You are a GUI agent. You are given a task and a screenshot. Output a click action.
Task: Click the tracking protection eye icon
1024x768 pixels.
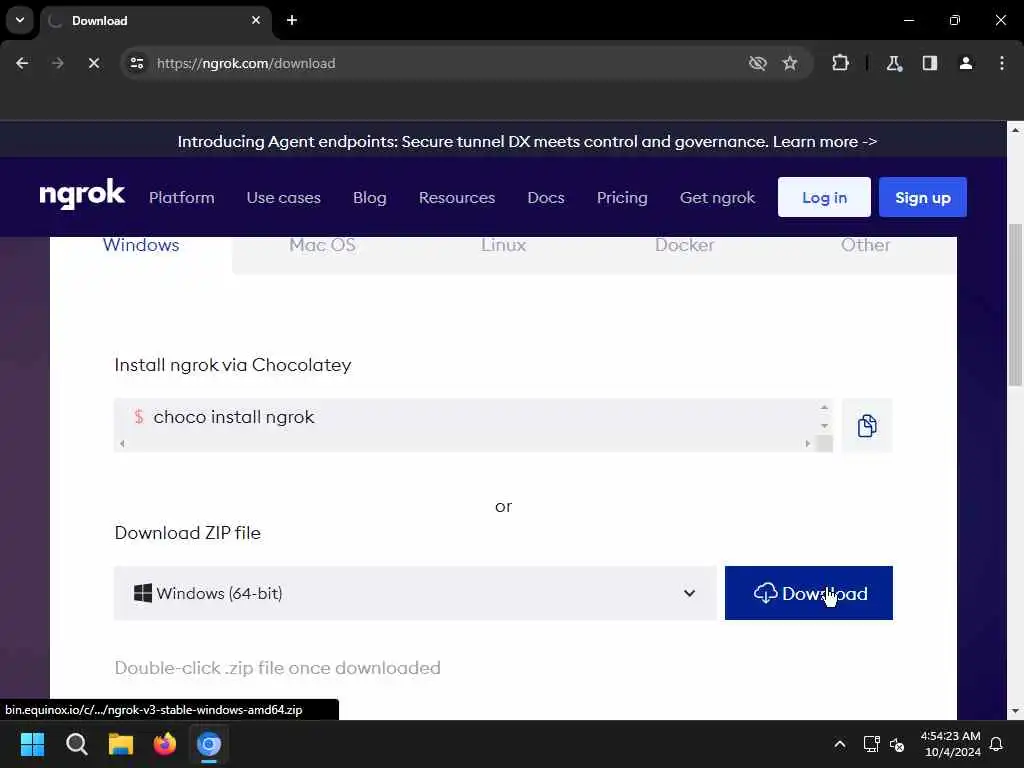coord(758,63)
